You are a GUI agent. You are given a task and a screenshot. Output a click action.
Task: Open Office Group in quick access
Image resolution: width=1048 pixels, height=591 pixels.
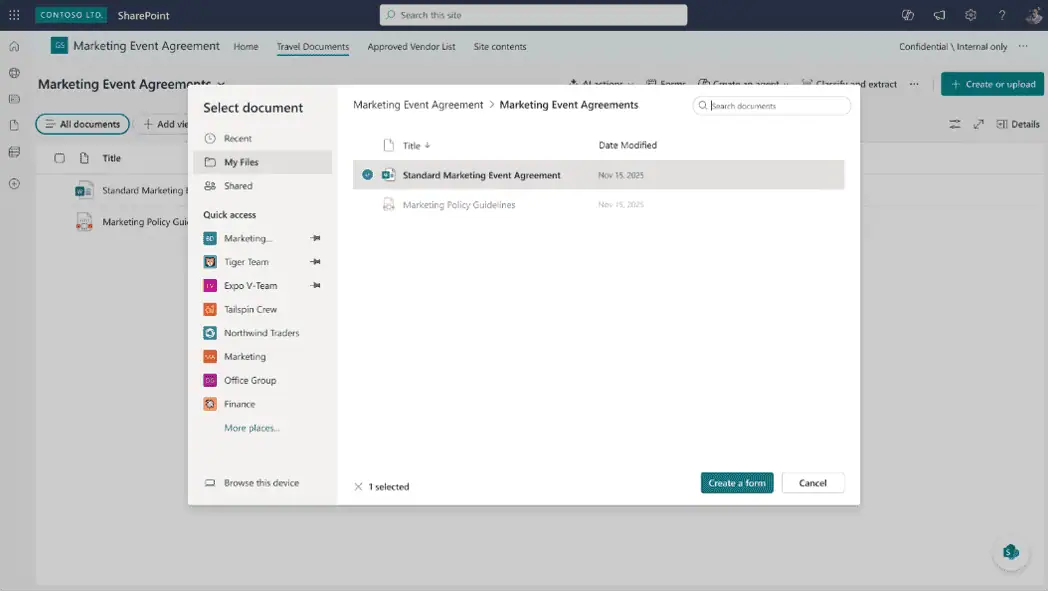coord(250,380)
